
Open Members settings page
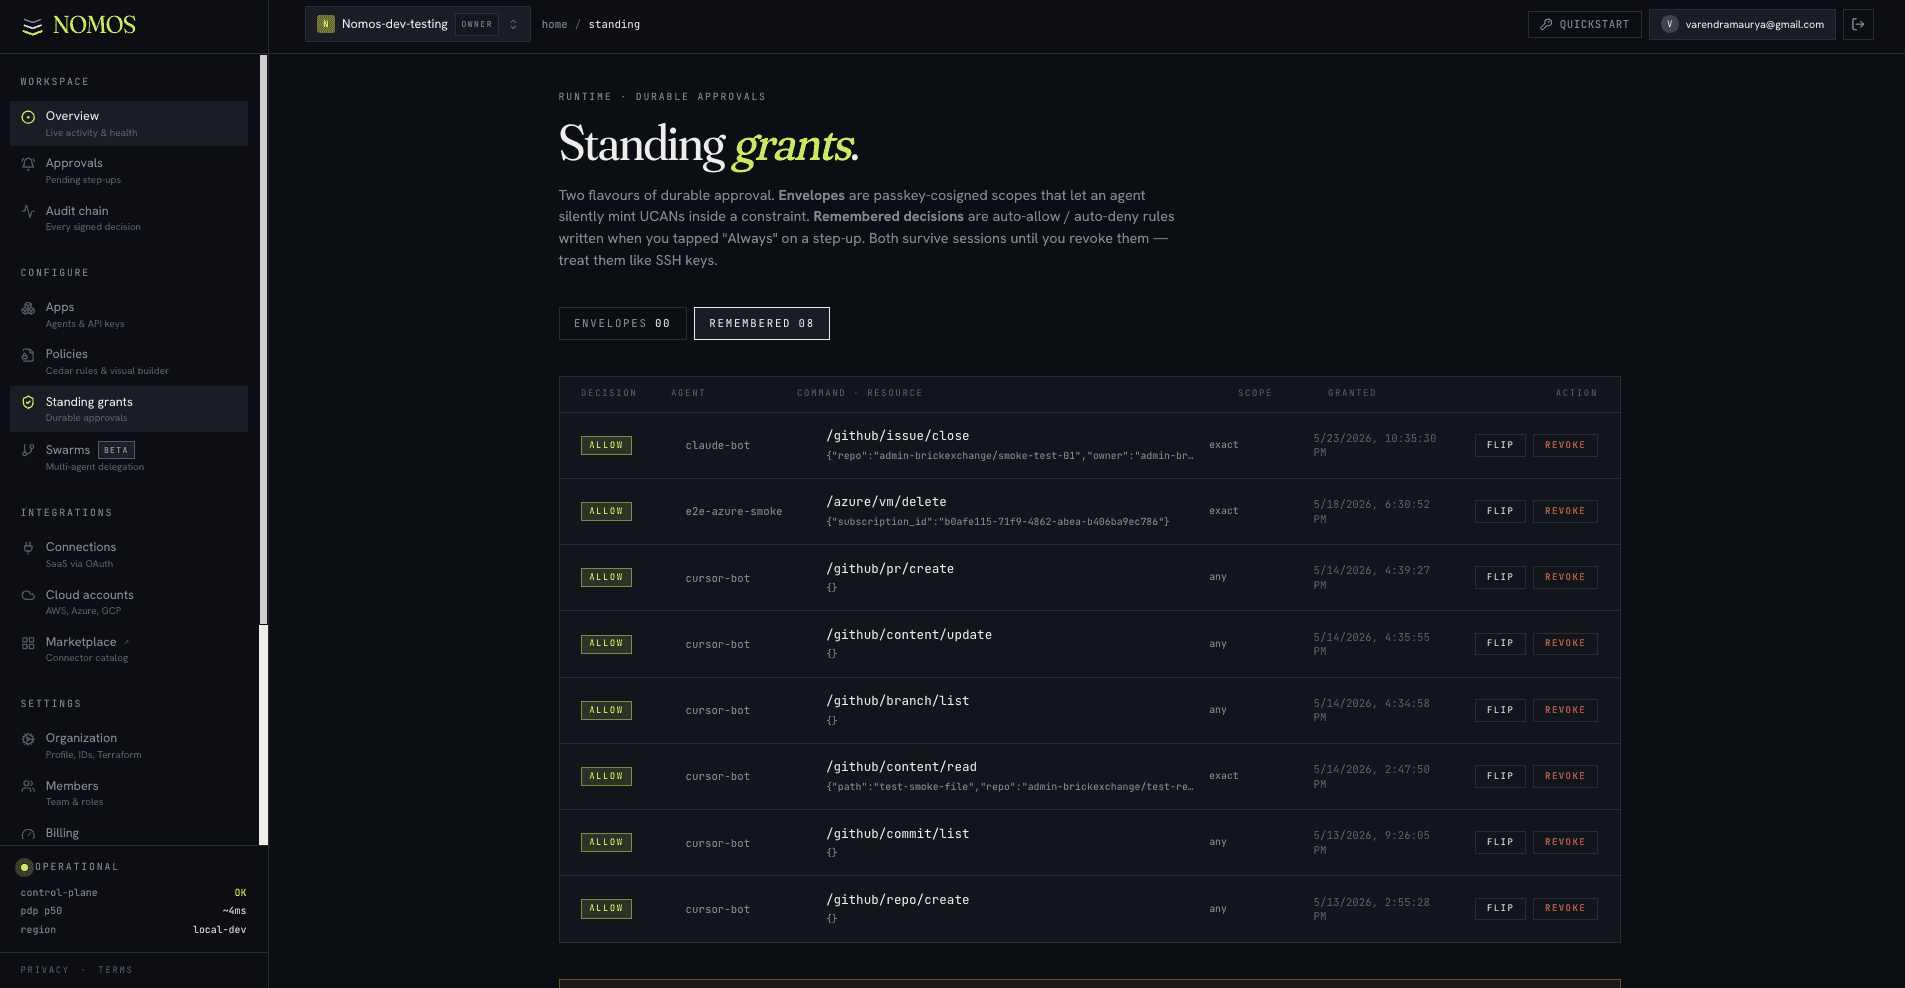129,793
